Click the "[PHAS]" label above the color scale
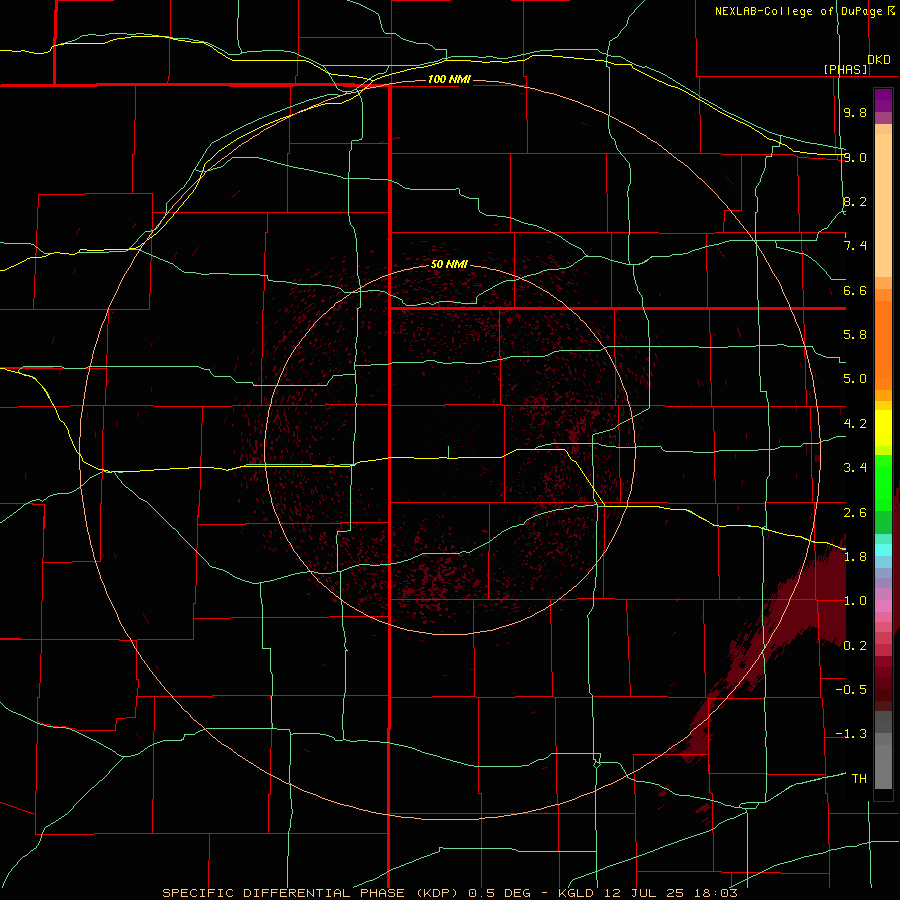Screen dimensions: 900x900 click(845, 69)
